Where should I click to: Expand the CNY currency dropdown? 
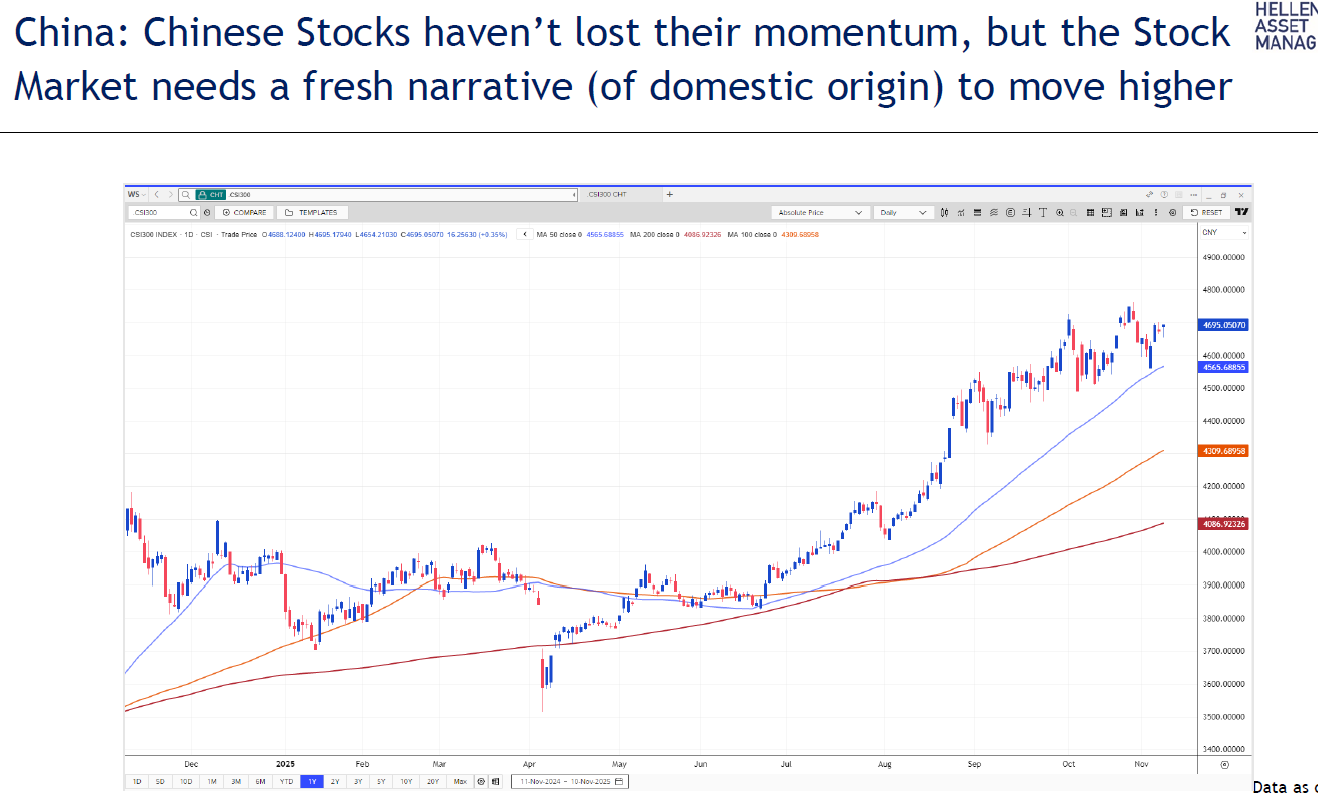click(1223, 233)
